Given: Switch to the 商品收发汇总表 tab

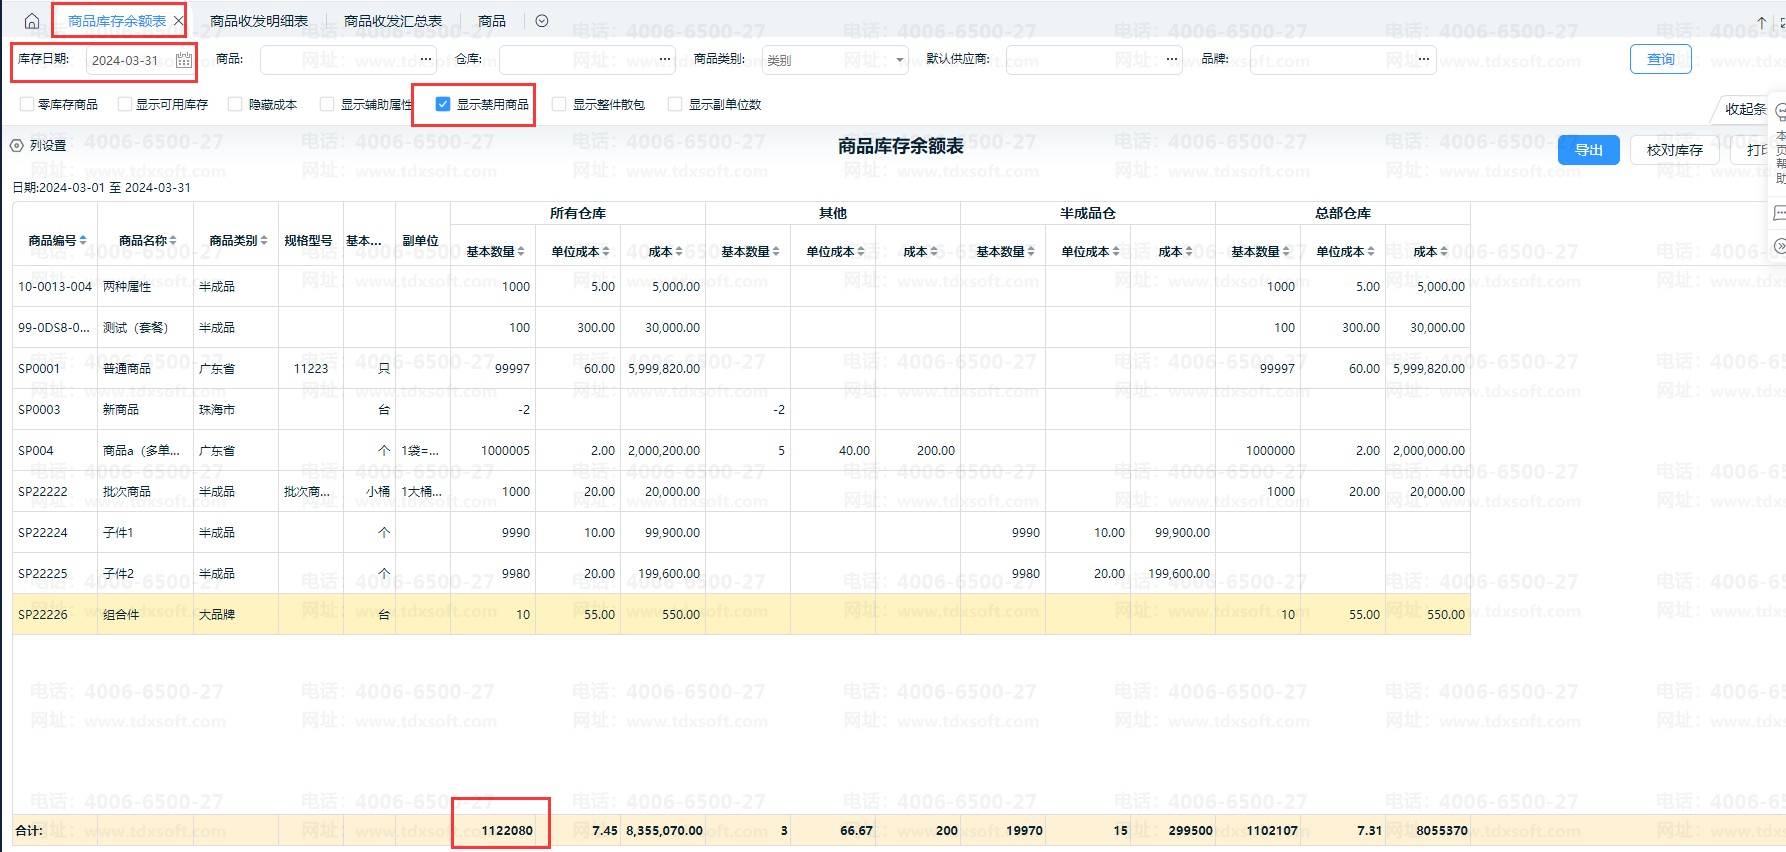Looking at the screenshot, I should [x=392, y=21].
